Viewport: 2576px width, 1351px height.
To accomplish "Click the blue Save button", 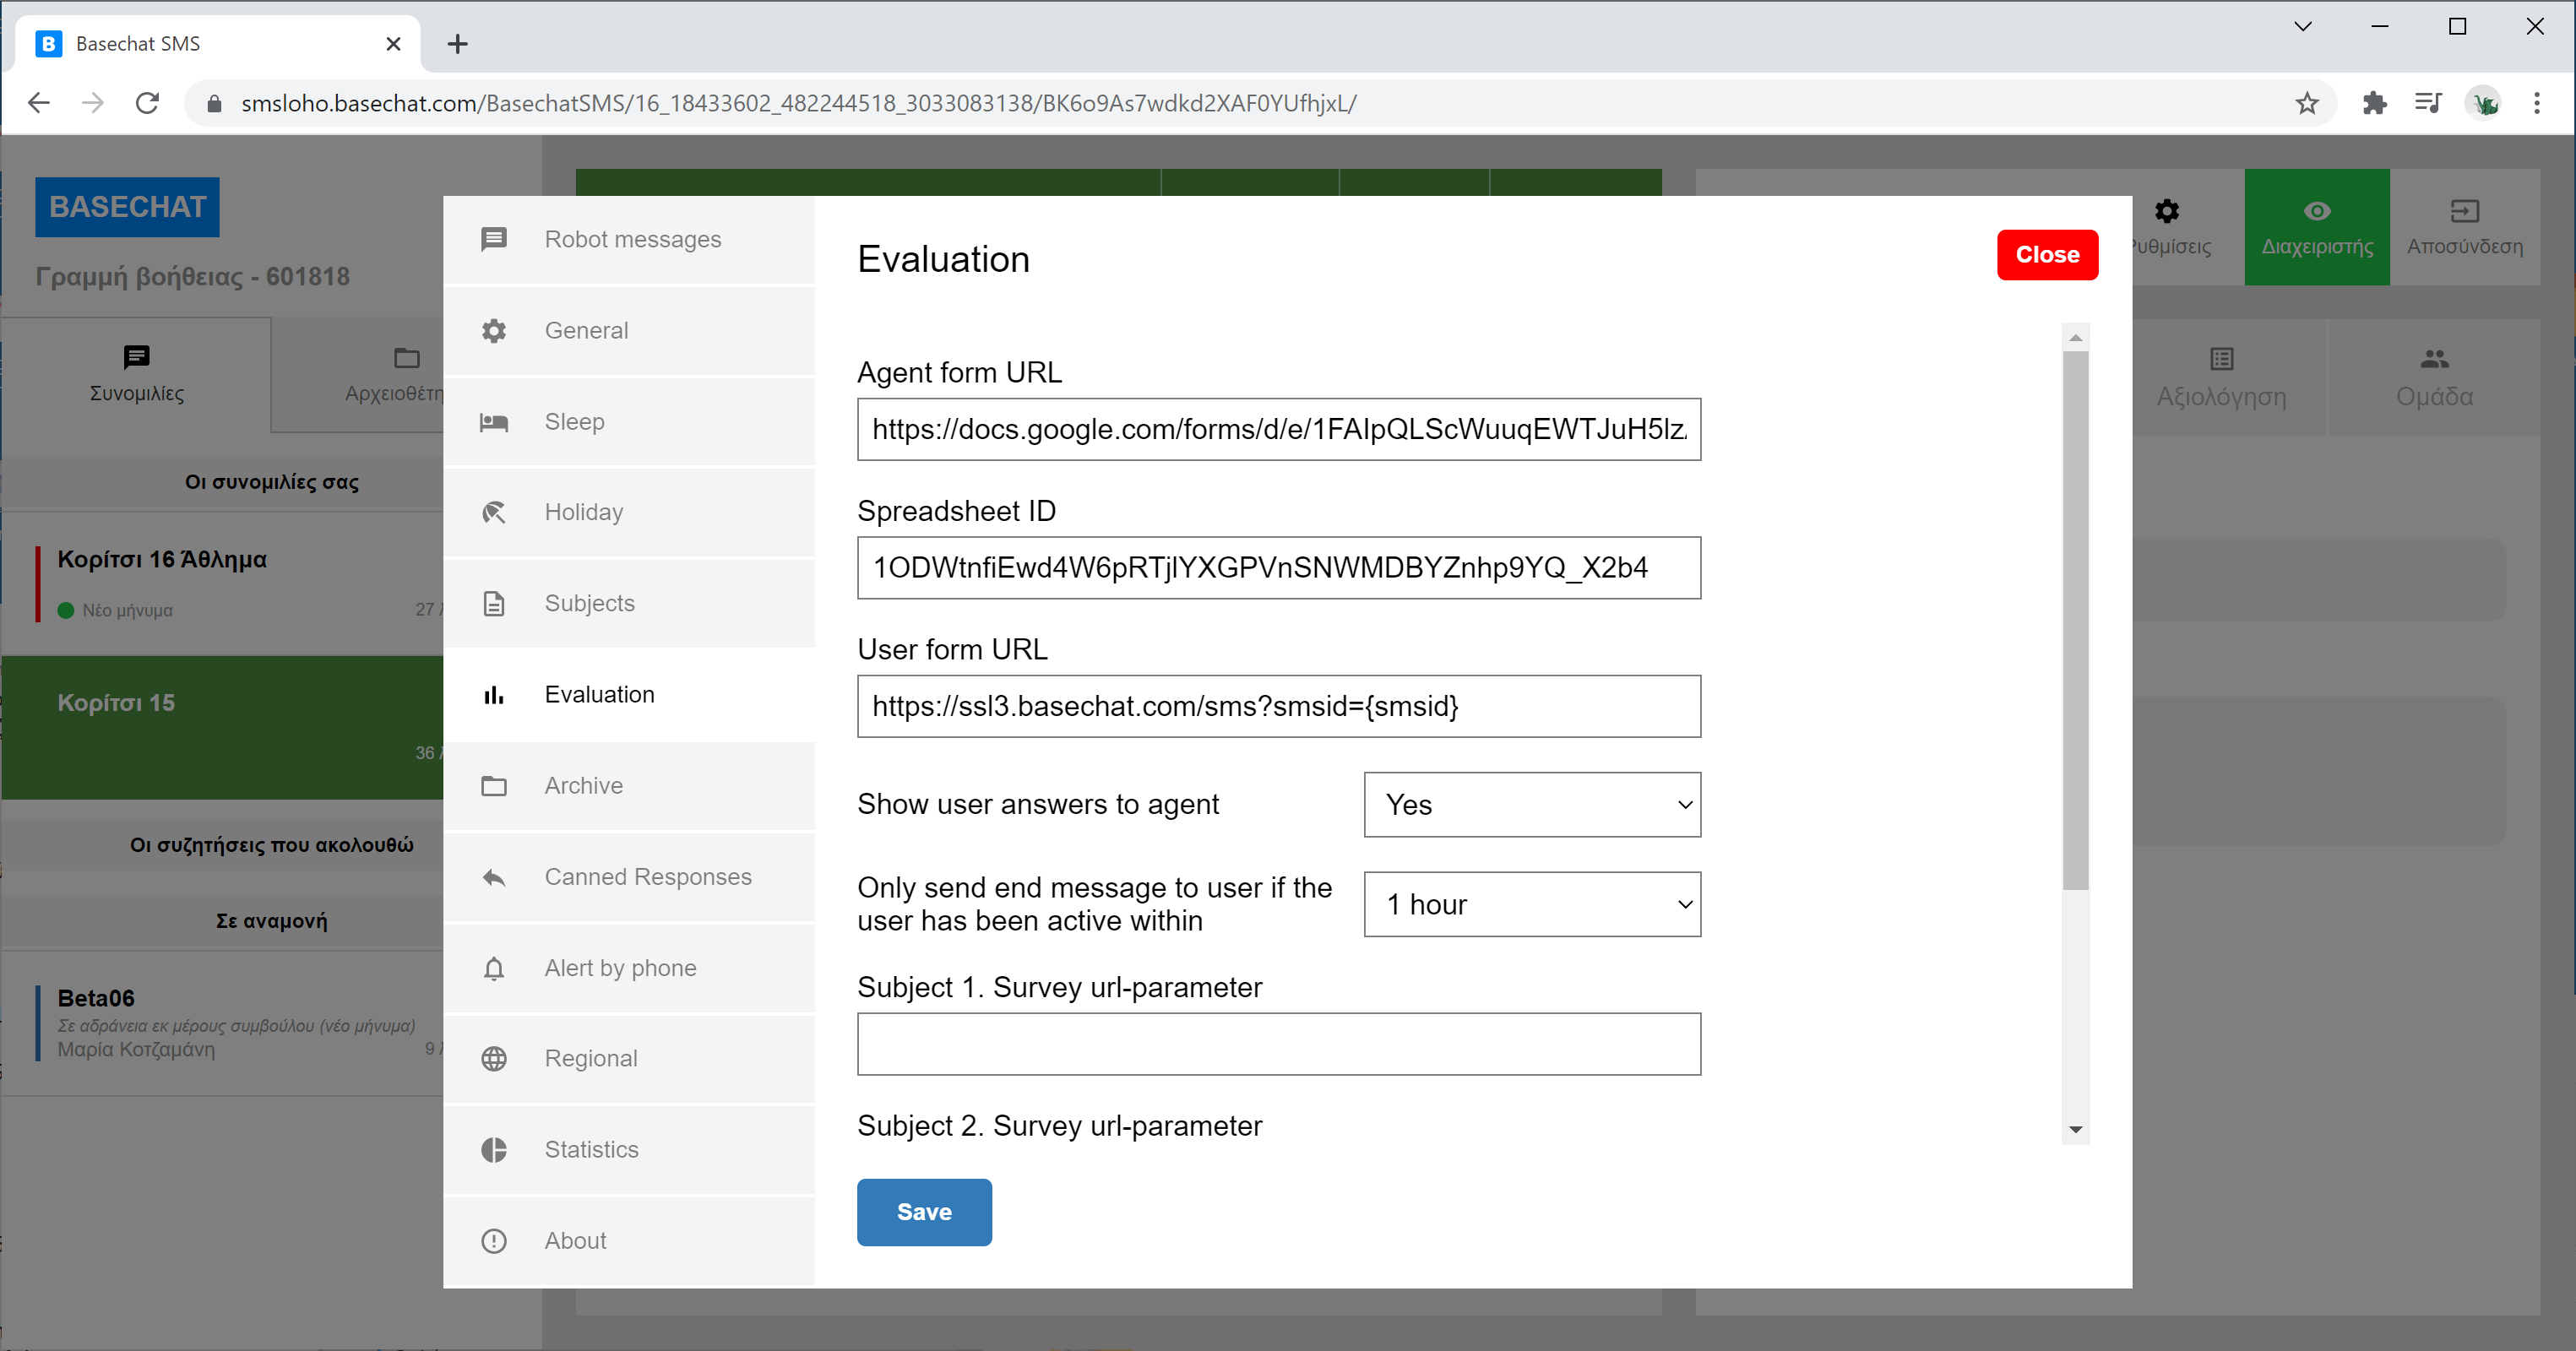I will tap(923, 1212).
